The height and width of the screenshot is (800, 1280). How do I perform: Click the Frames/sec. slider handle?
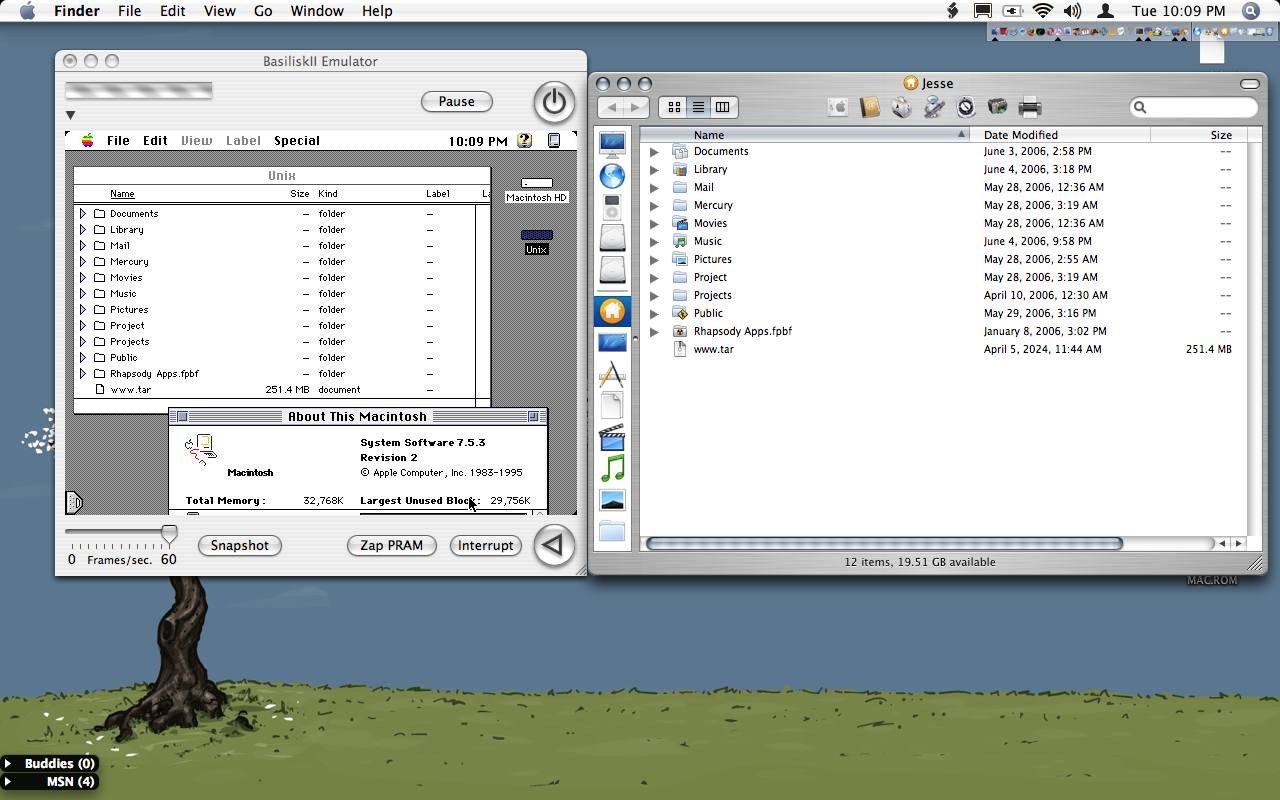(169, 533)
